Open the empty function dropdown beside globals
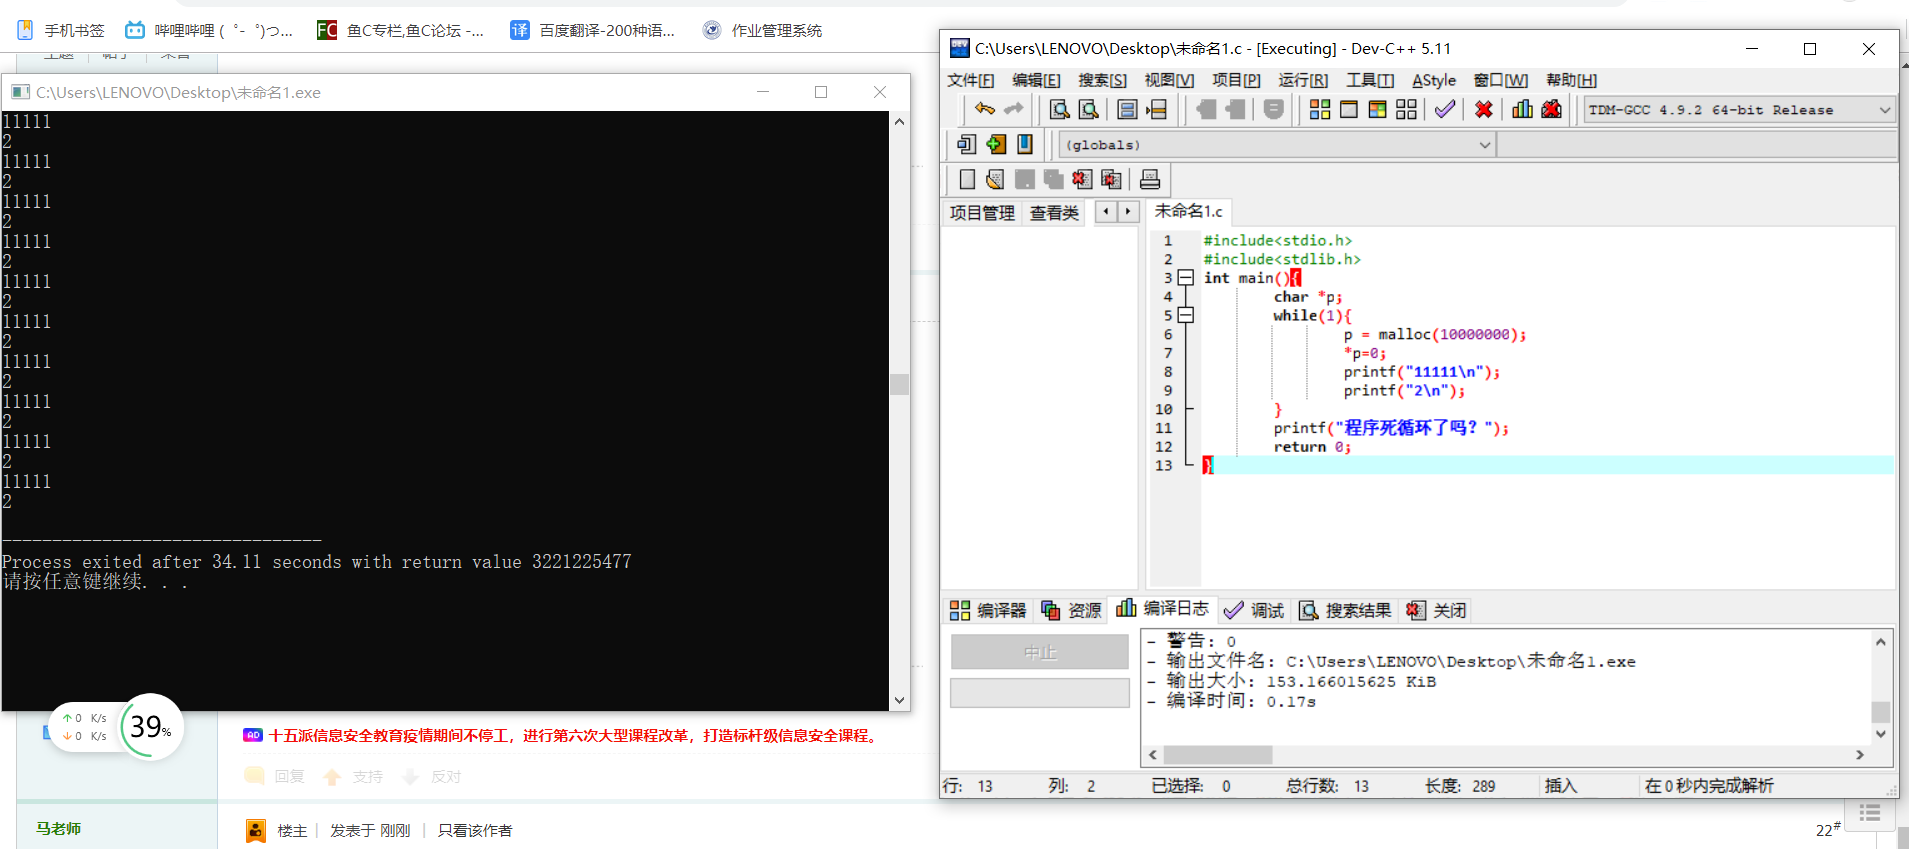Screen dimensions: 1909x849 1697,145
